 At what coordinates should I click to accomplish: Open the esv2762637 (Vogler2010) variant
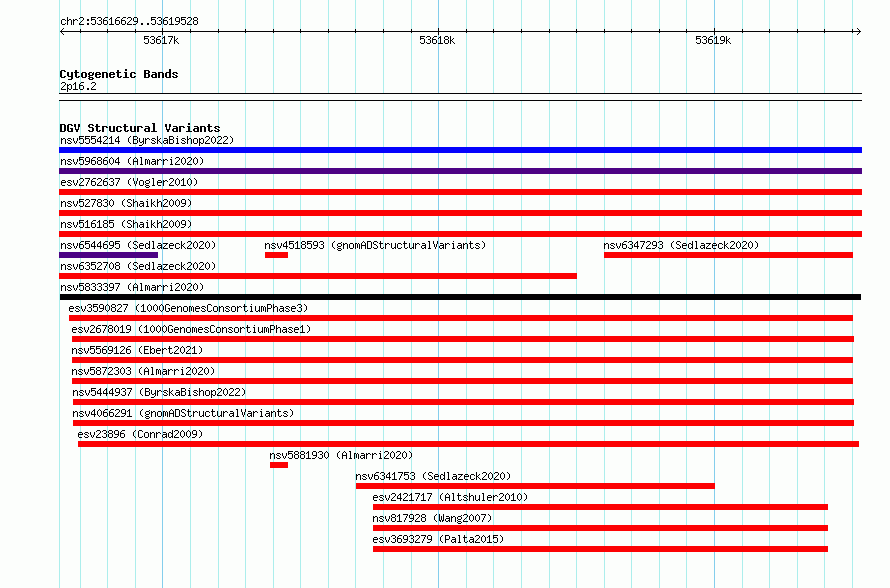129,182
